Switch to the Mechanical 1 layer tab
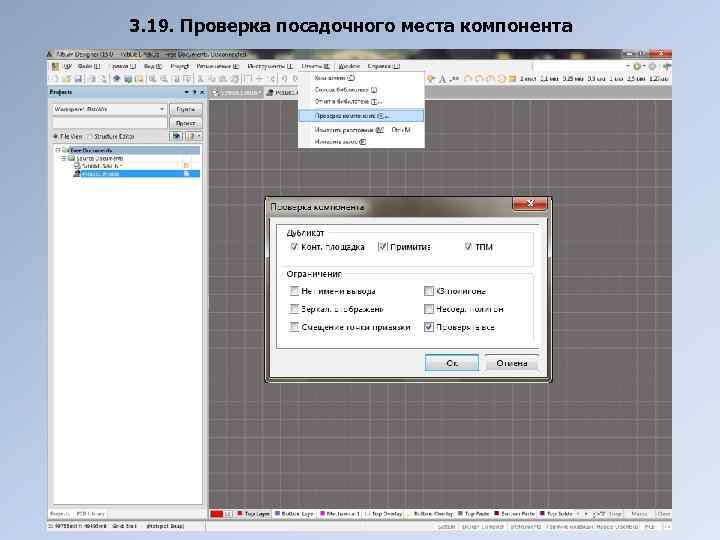This screenshot has width=720, height=540. [340, 514]
